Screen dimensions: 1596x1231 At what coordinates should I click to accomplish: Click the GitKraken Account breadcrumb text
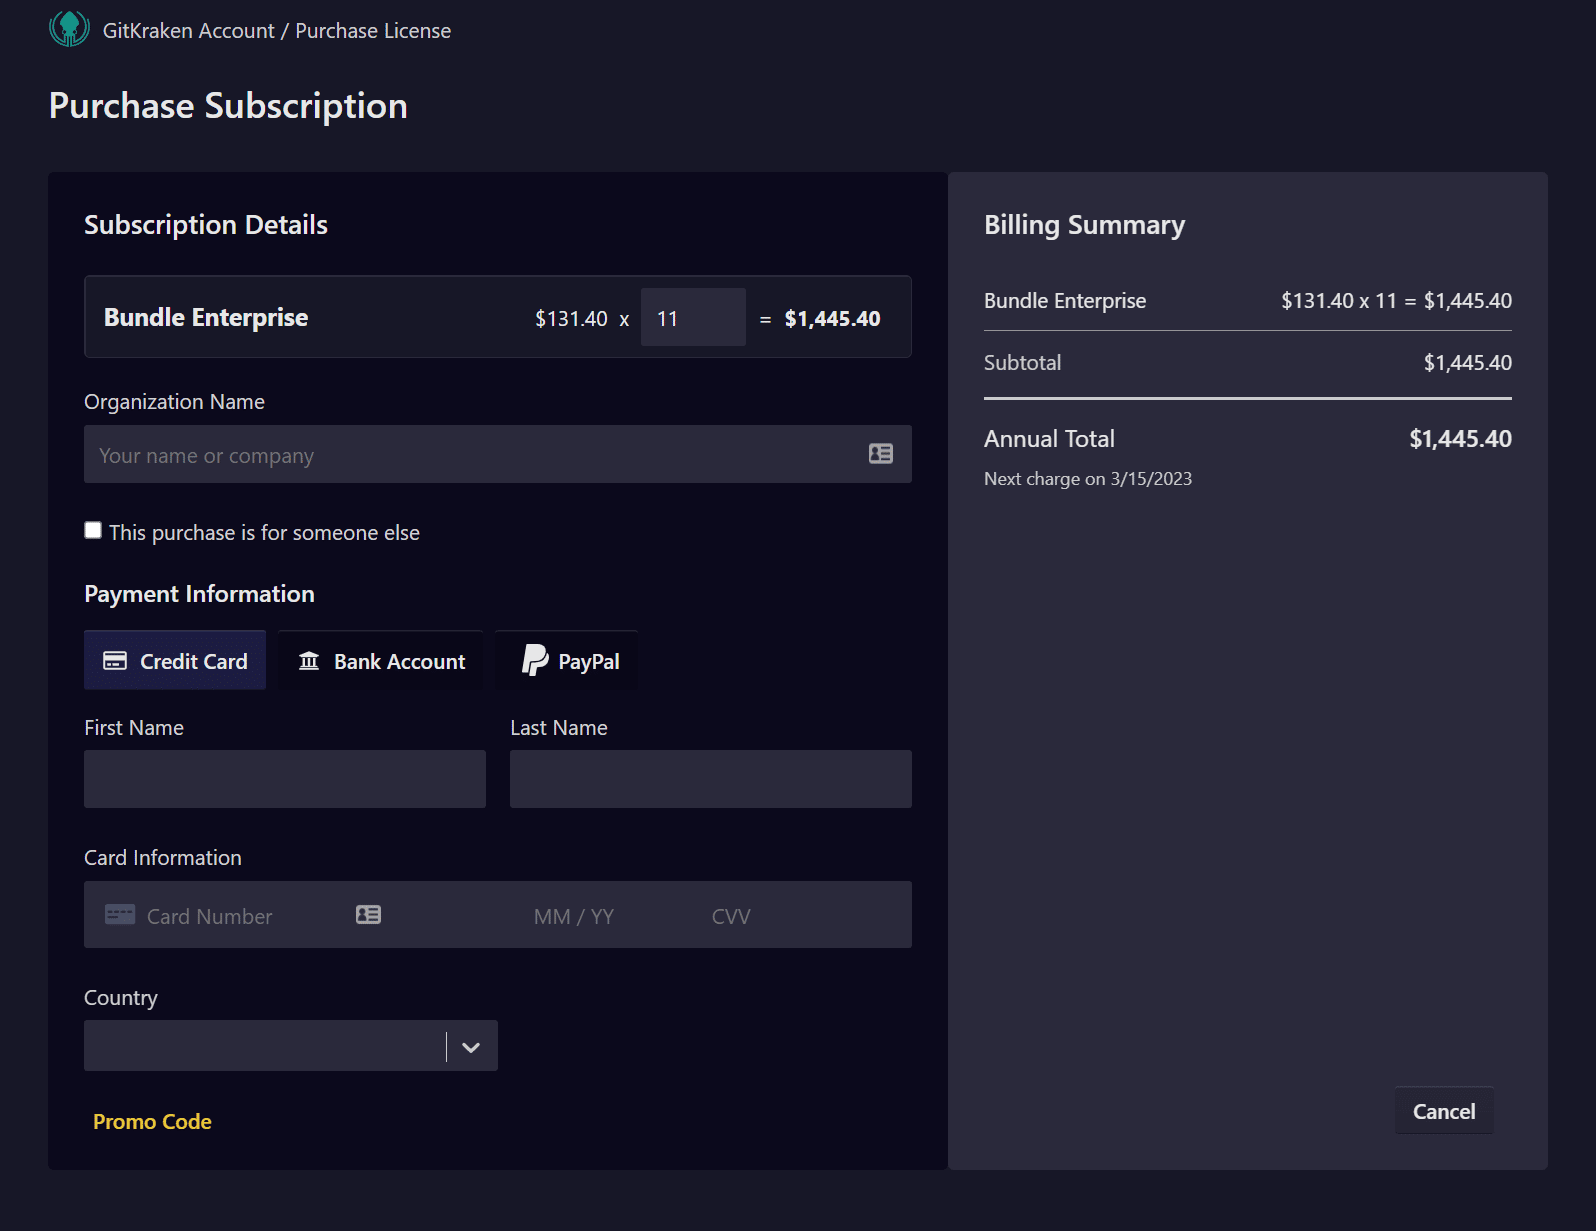point(188,31)
